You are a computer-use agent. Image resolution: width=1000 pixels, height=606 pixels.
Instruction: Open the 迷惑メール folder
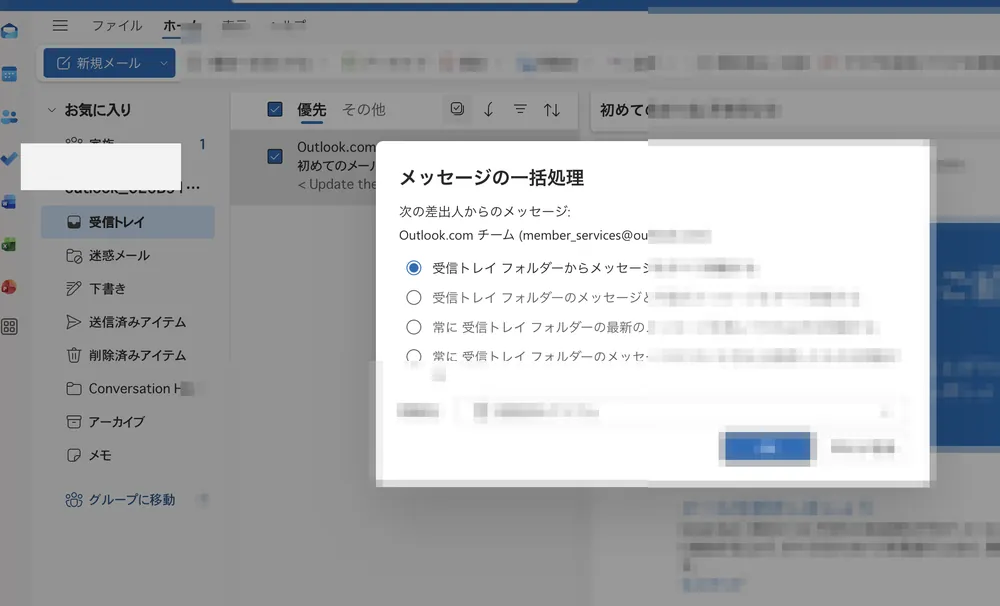click(x=128, y=256)
